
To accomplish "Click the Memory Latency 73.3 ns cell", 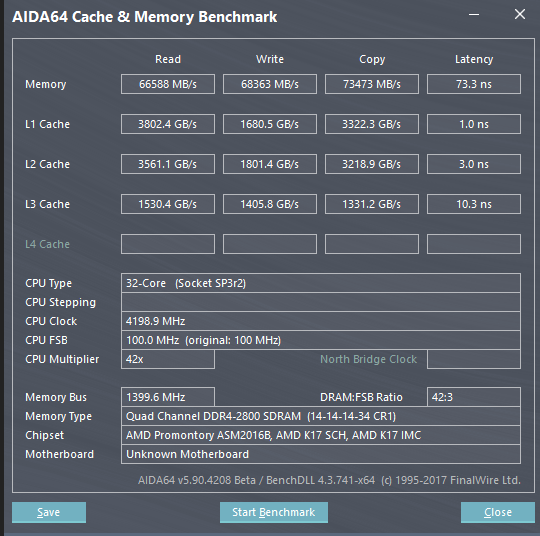I will [x=474, y=84].
